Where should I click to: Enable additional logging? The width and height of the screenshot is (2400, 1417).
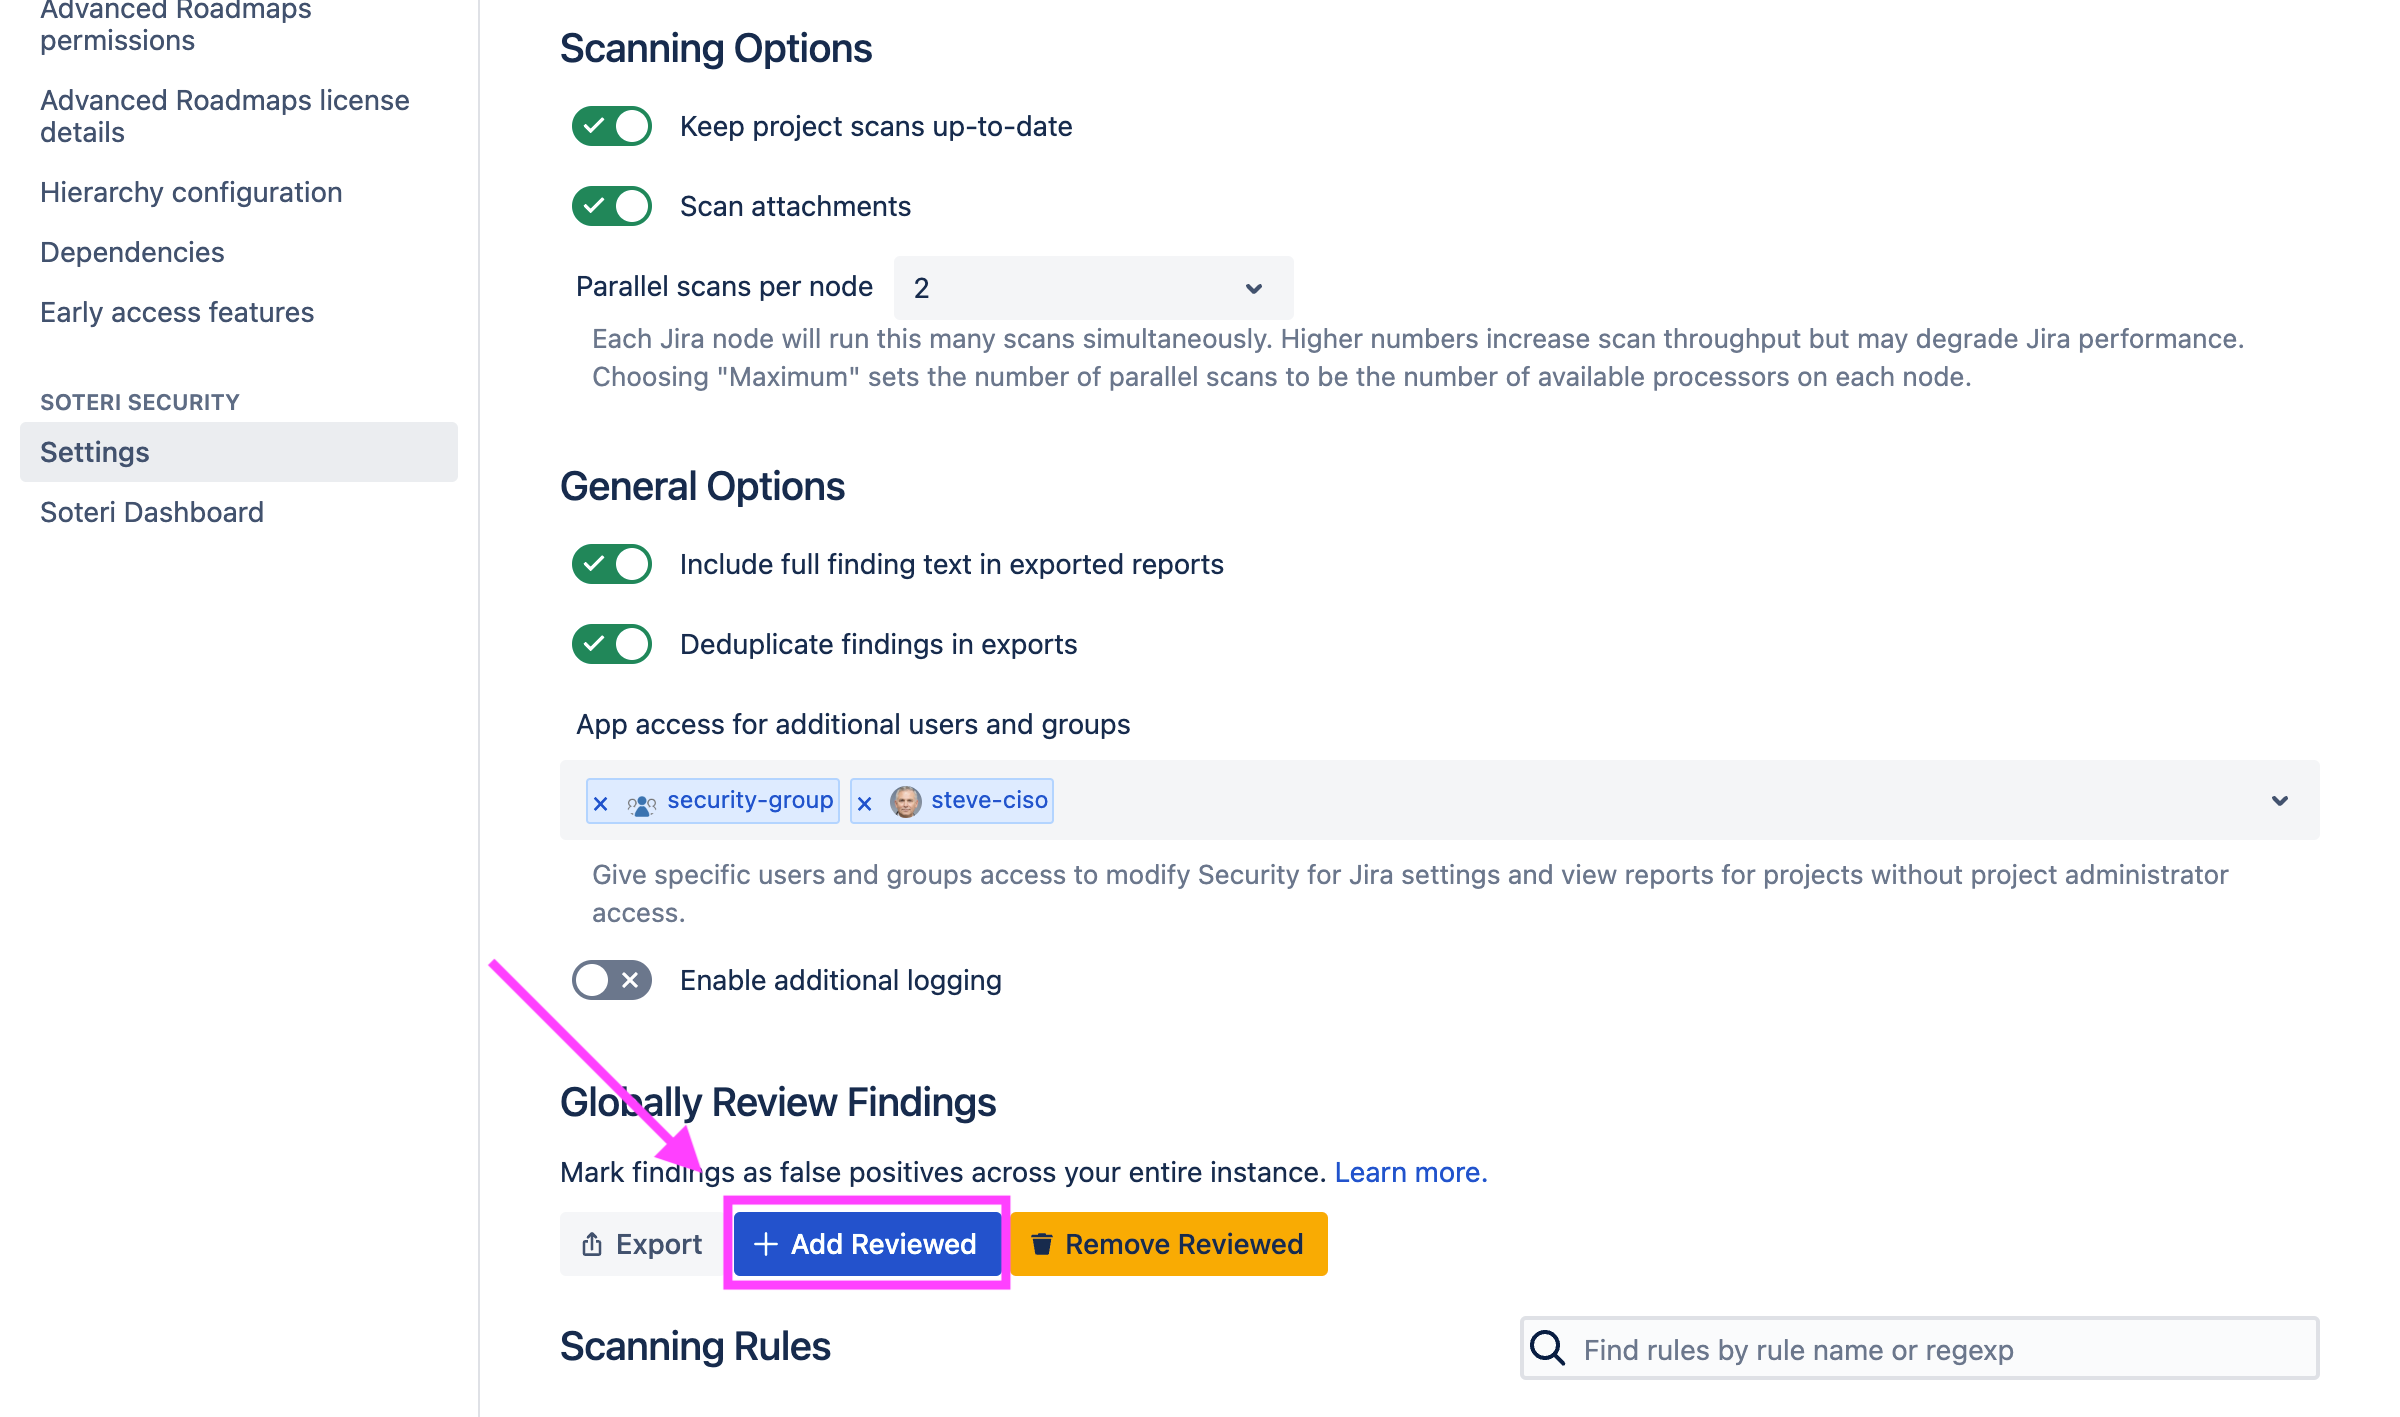point(611,980)
